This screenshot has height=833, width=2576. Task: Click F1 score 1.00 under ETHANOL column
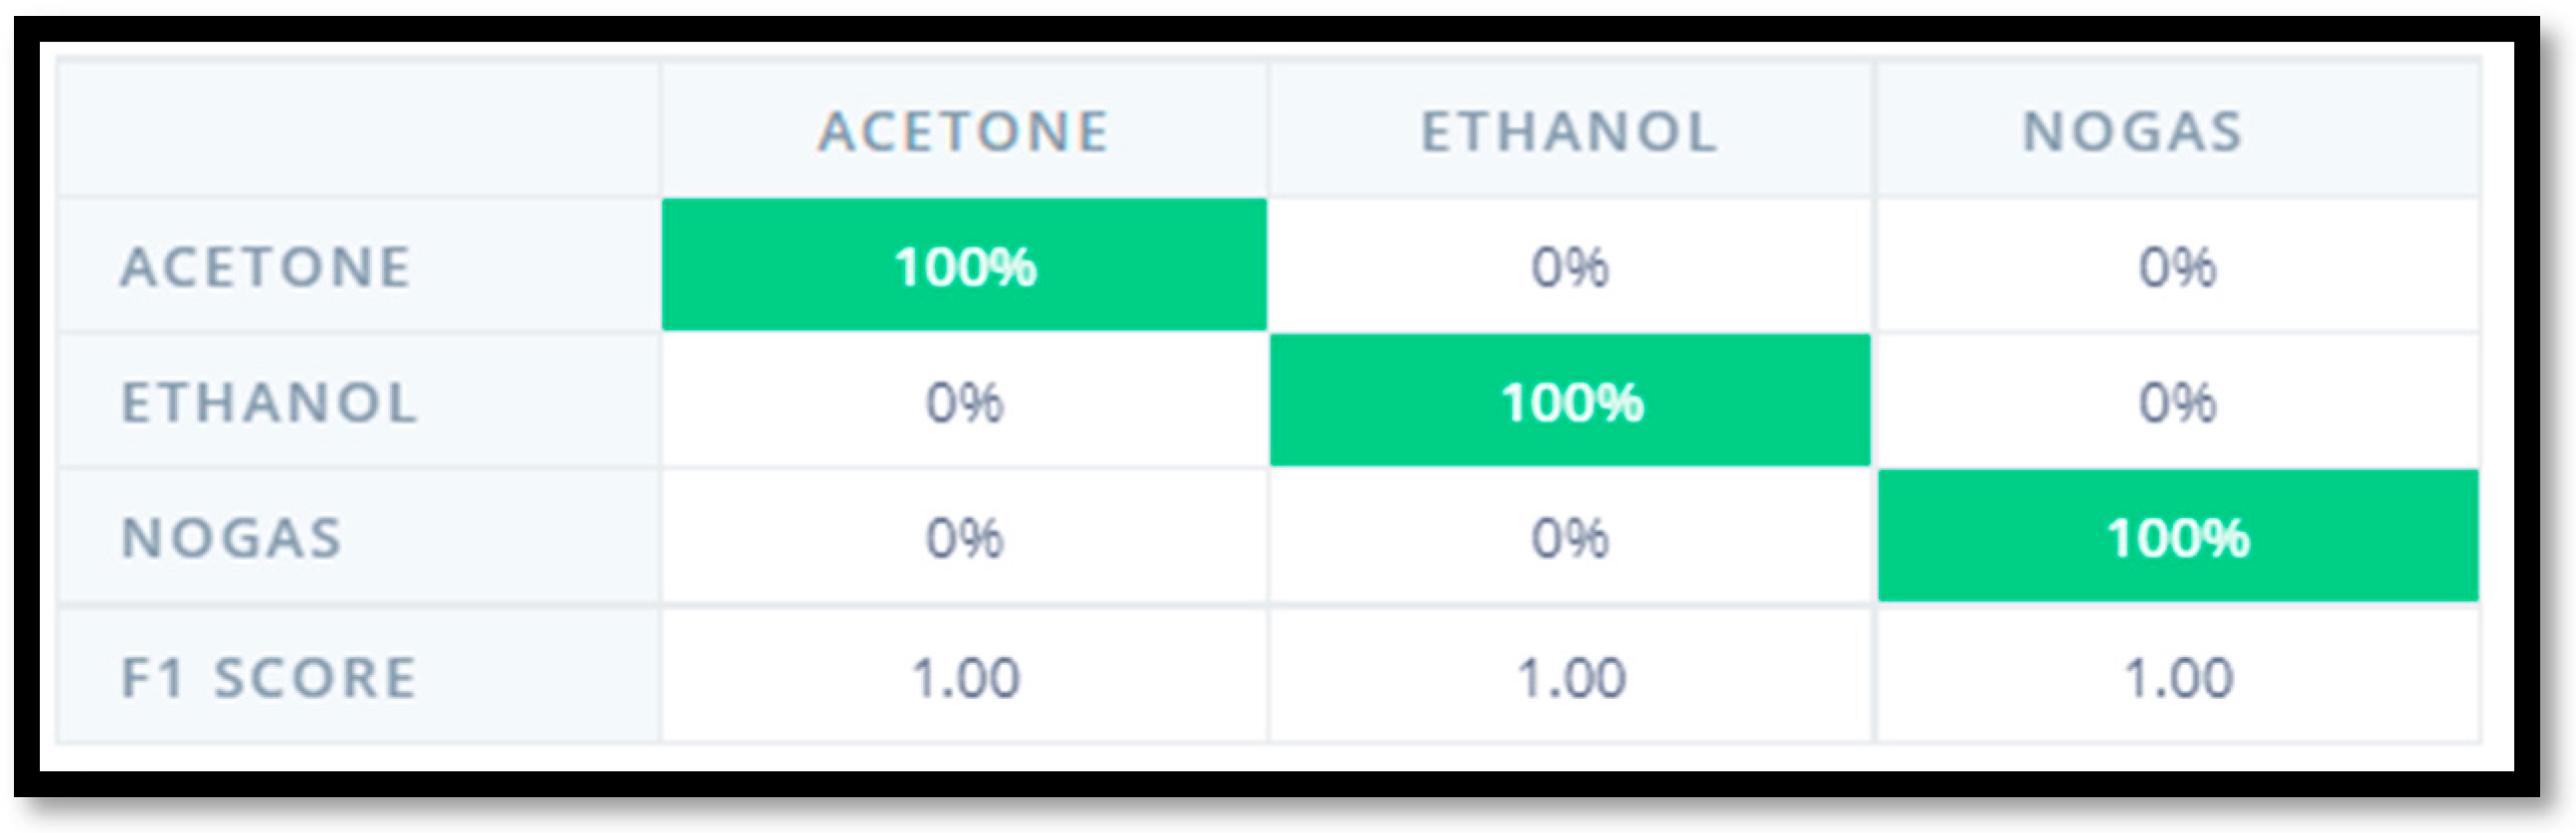[x=1570, y=677]
